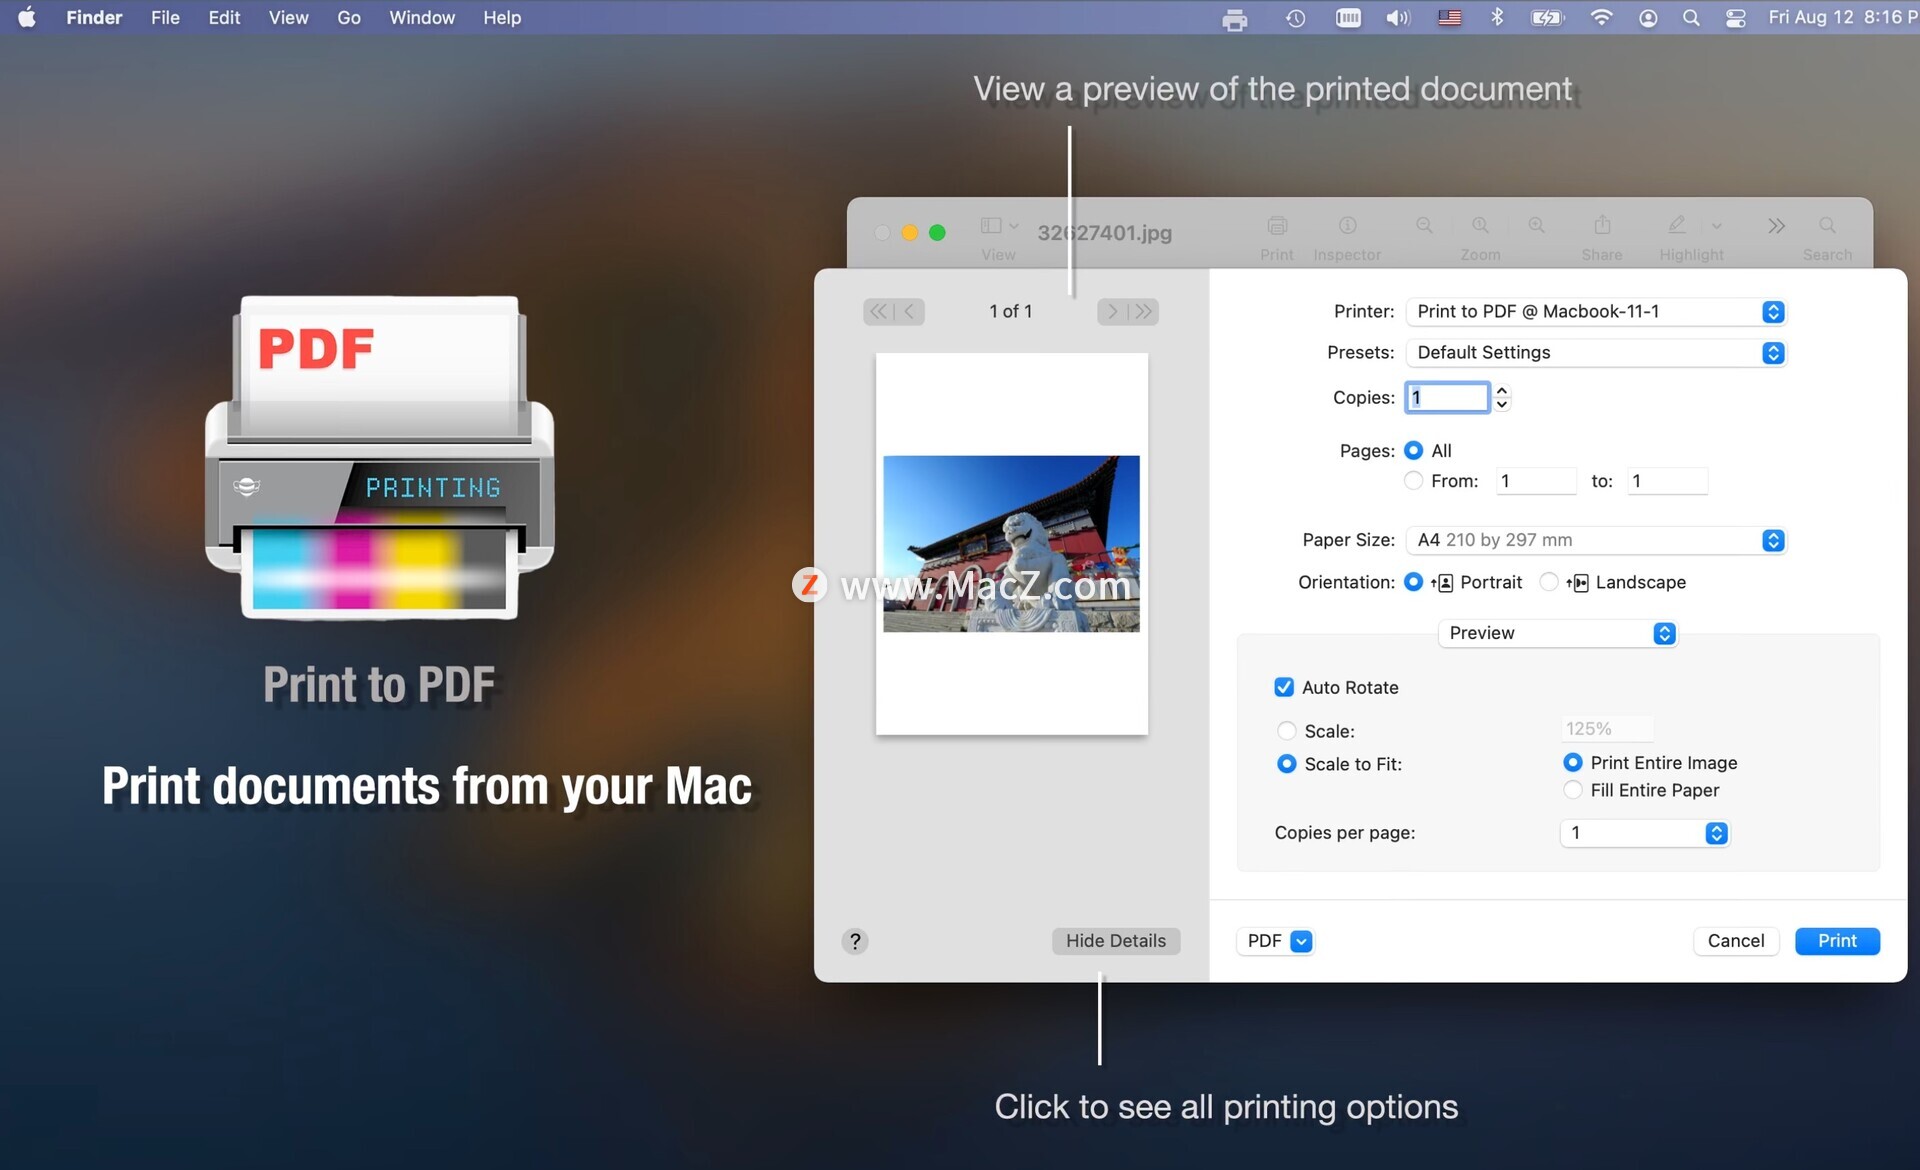Screen dimensions: 1920x1170
Task: Open Control Center from menu bar
Action: [x=1736, y=18]
